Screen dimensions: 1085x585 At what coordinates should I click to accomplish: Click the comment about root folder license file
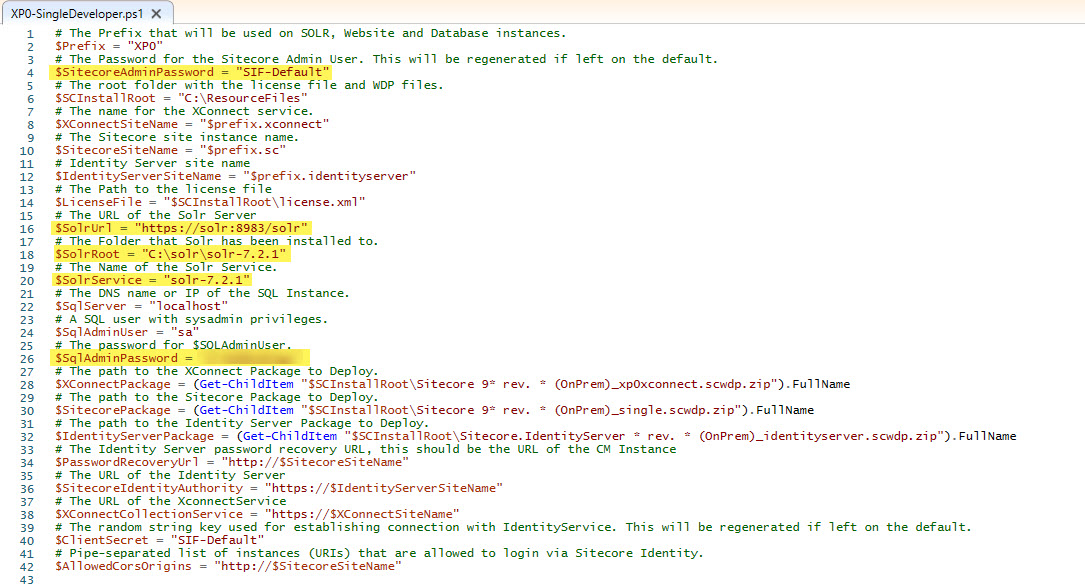(250, 85)
